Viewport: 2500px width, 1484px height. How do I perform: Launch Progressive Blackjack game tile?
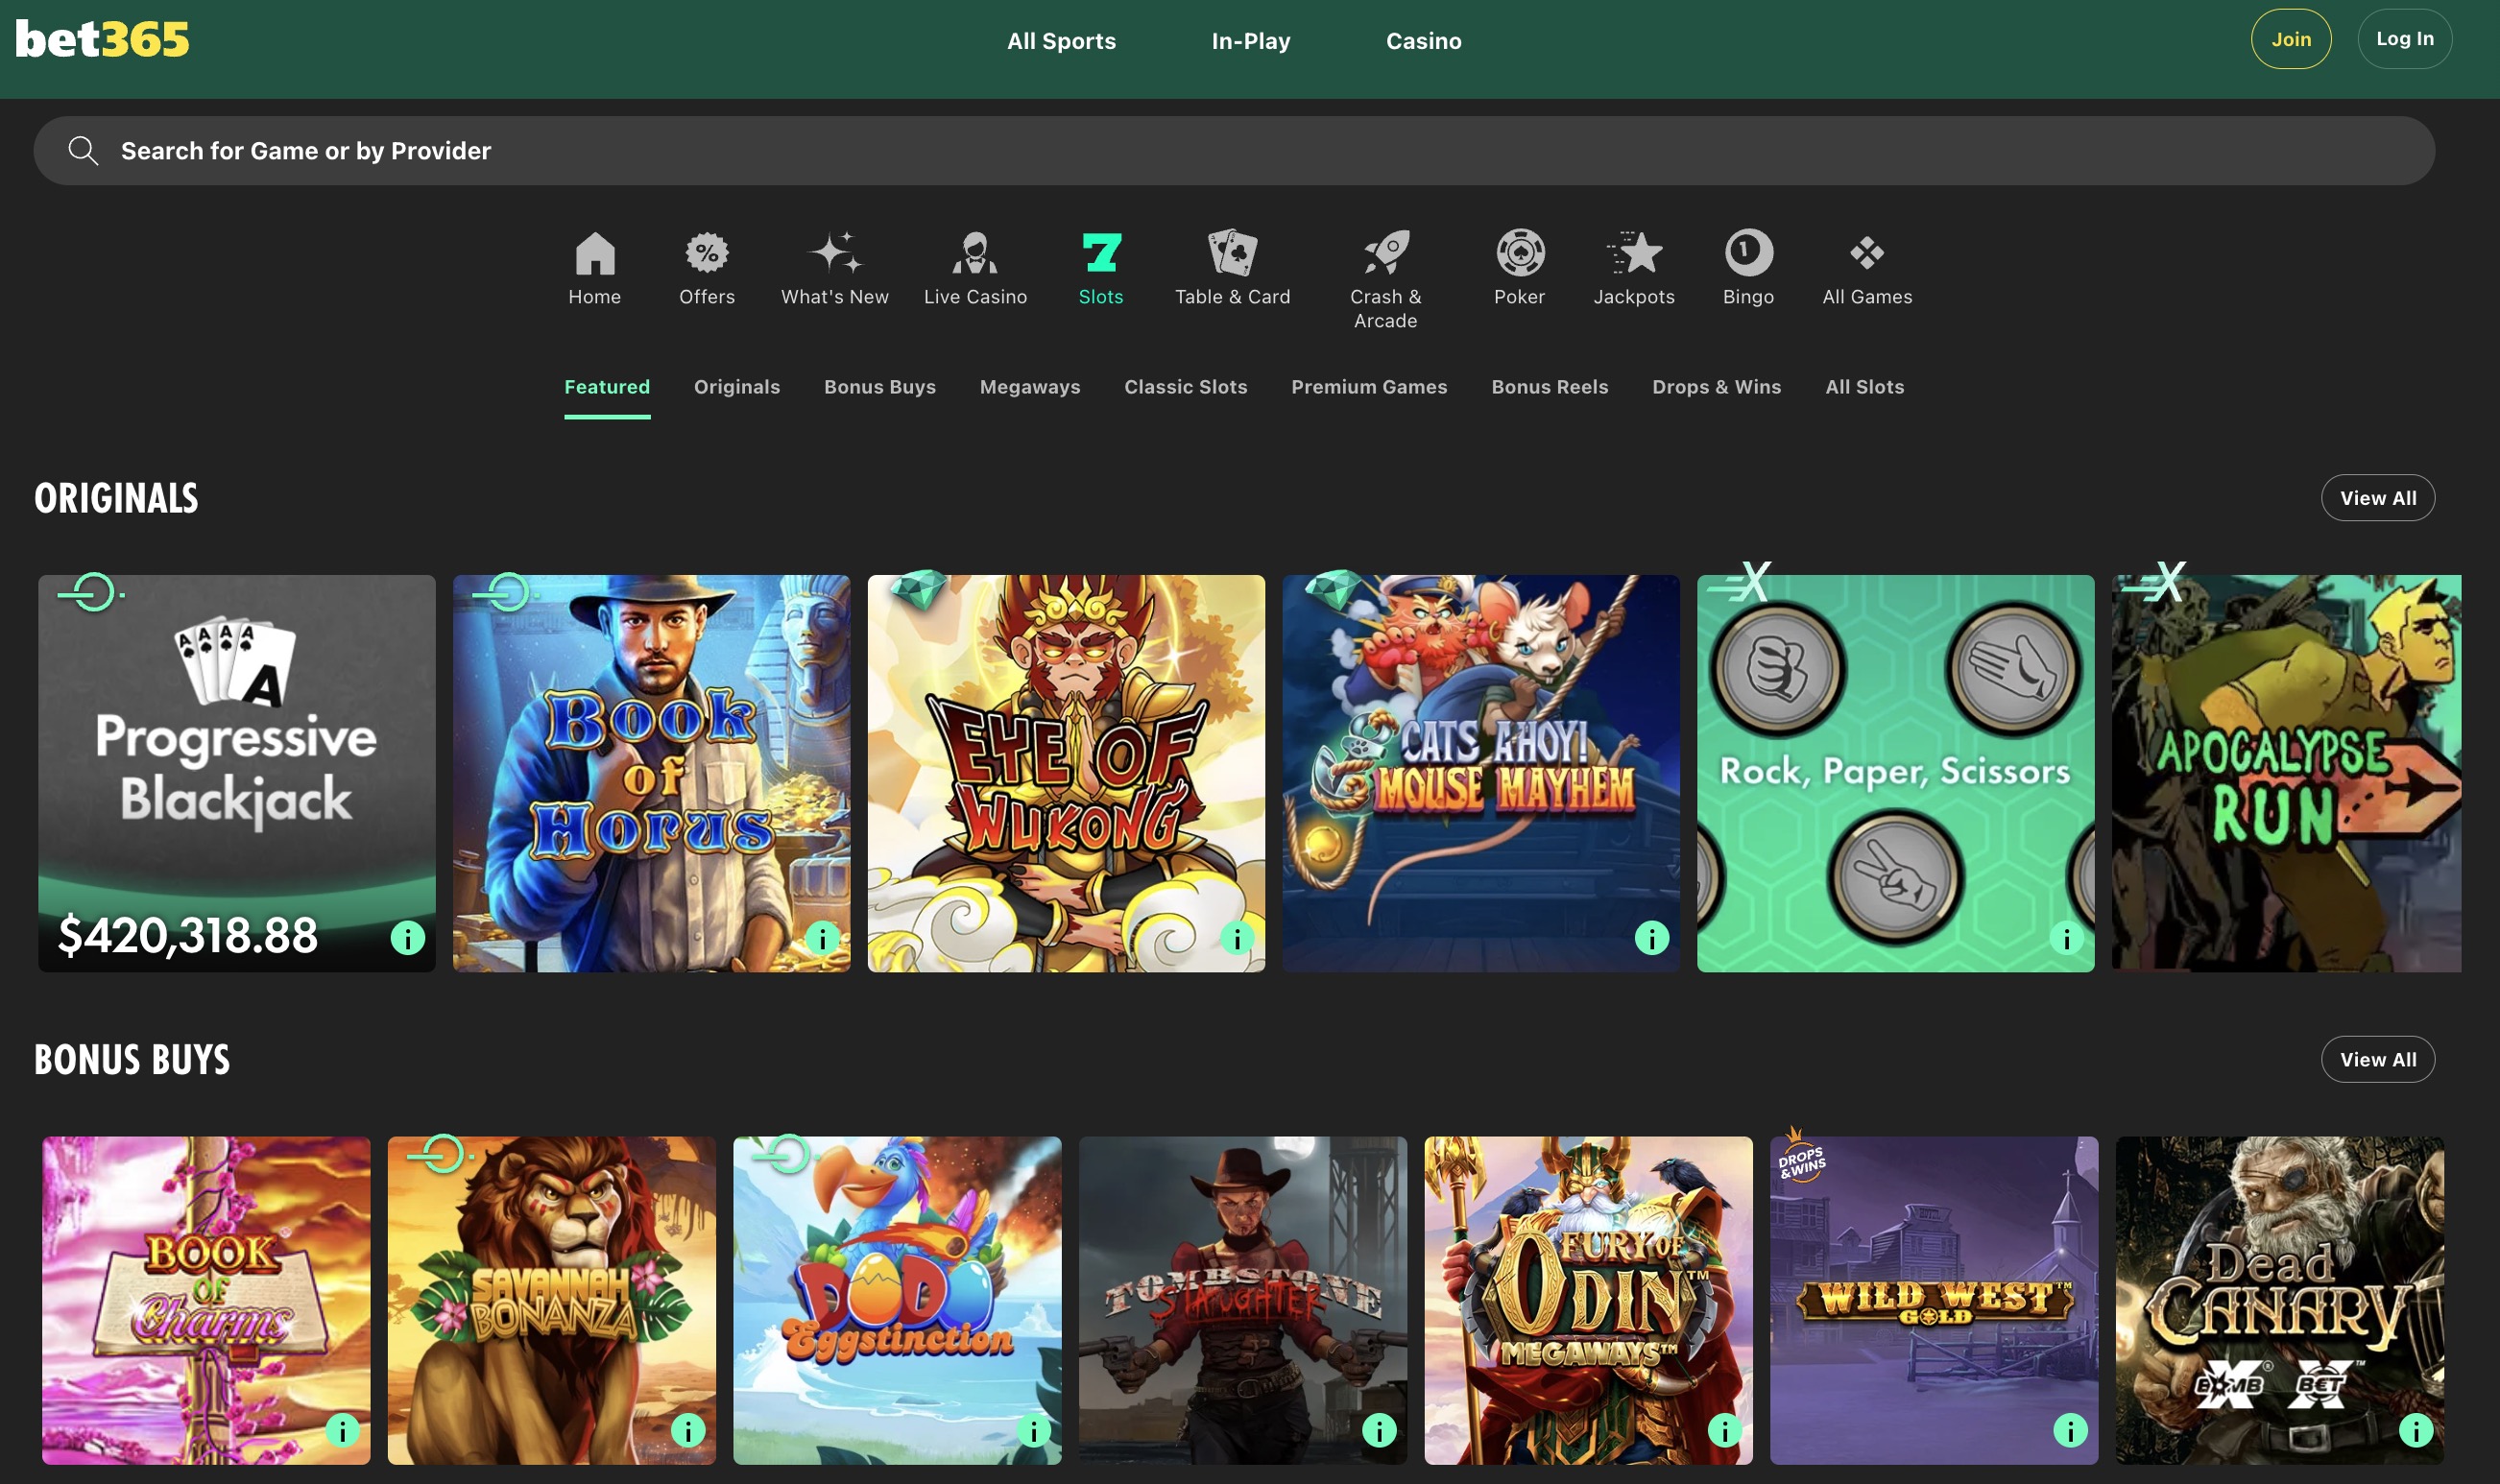237,773
